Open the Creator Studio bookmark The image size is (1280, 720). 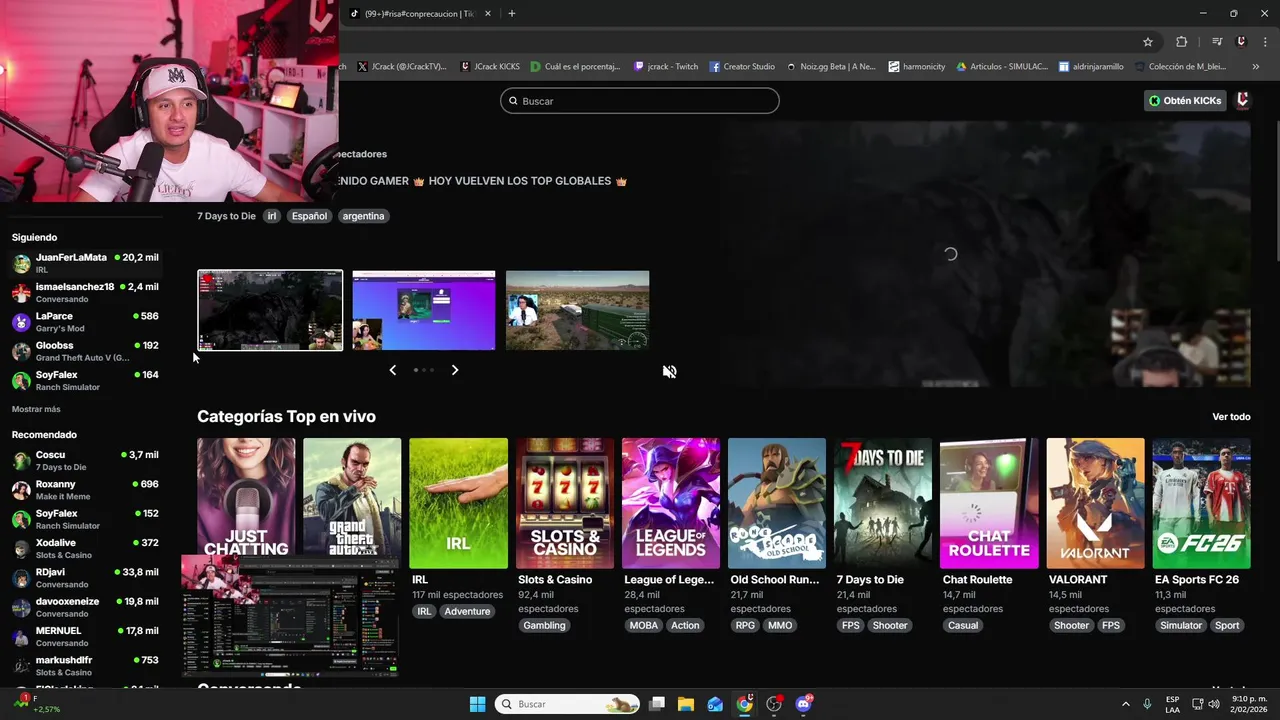[x=742, y=66]
